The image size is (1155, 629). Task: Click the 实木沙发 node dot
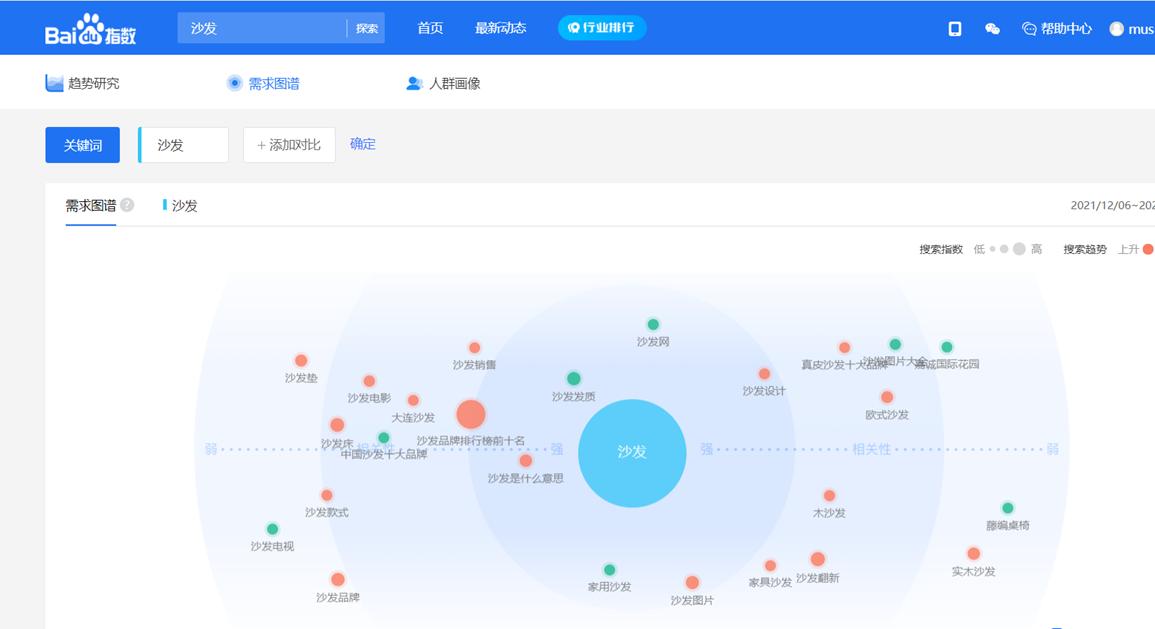(x=973, y=553)
